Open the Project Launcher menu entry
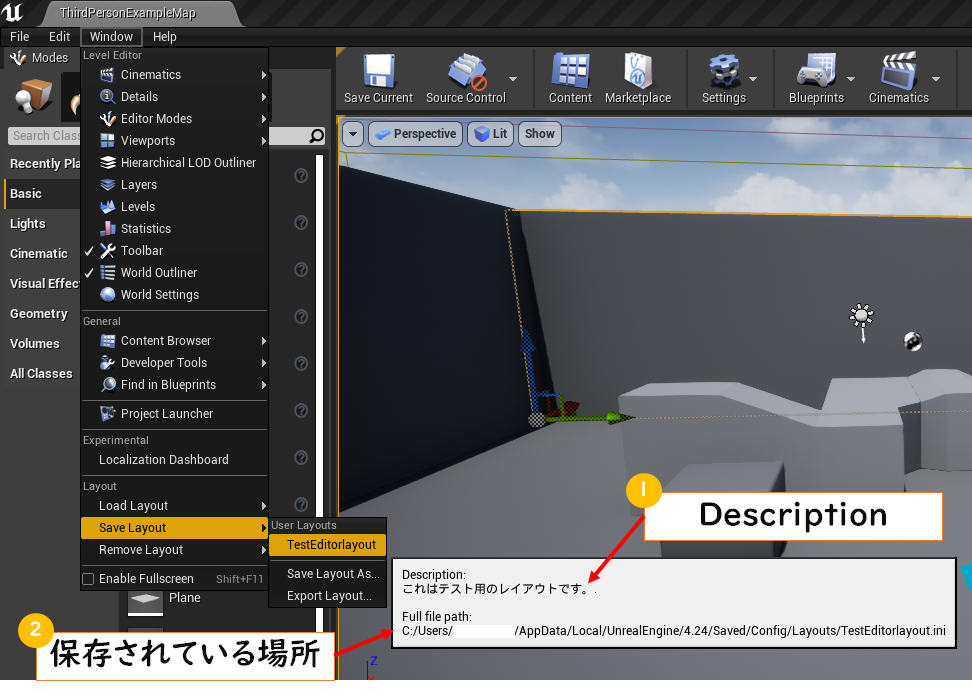The image size is (972, 694). coord(175,414)
